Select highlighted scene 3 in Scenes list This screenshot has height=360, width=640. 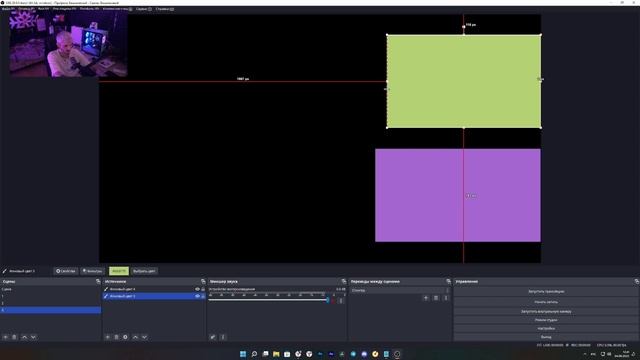pos(51,310)
